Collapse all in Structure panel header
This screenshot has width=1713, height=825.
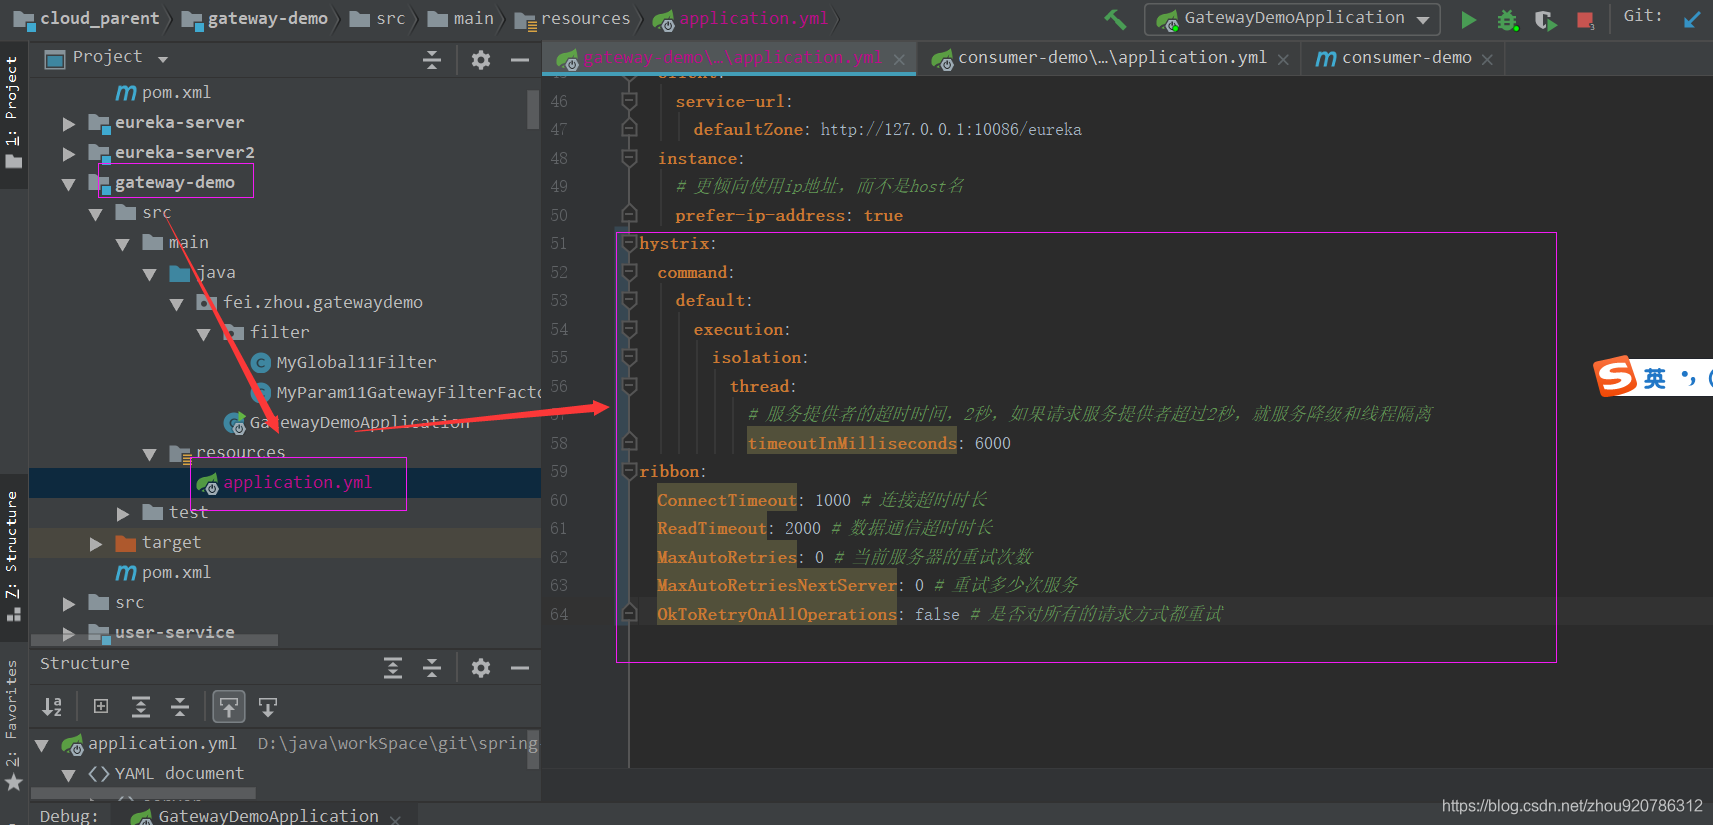pyautogui.click(x=432, y=668)
